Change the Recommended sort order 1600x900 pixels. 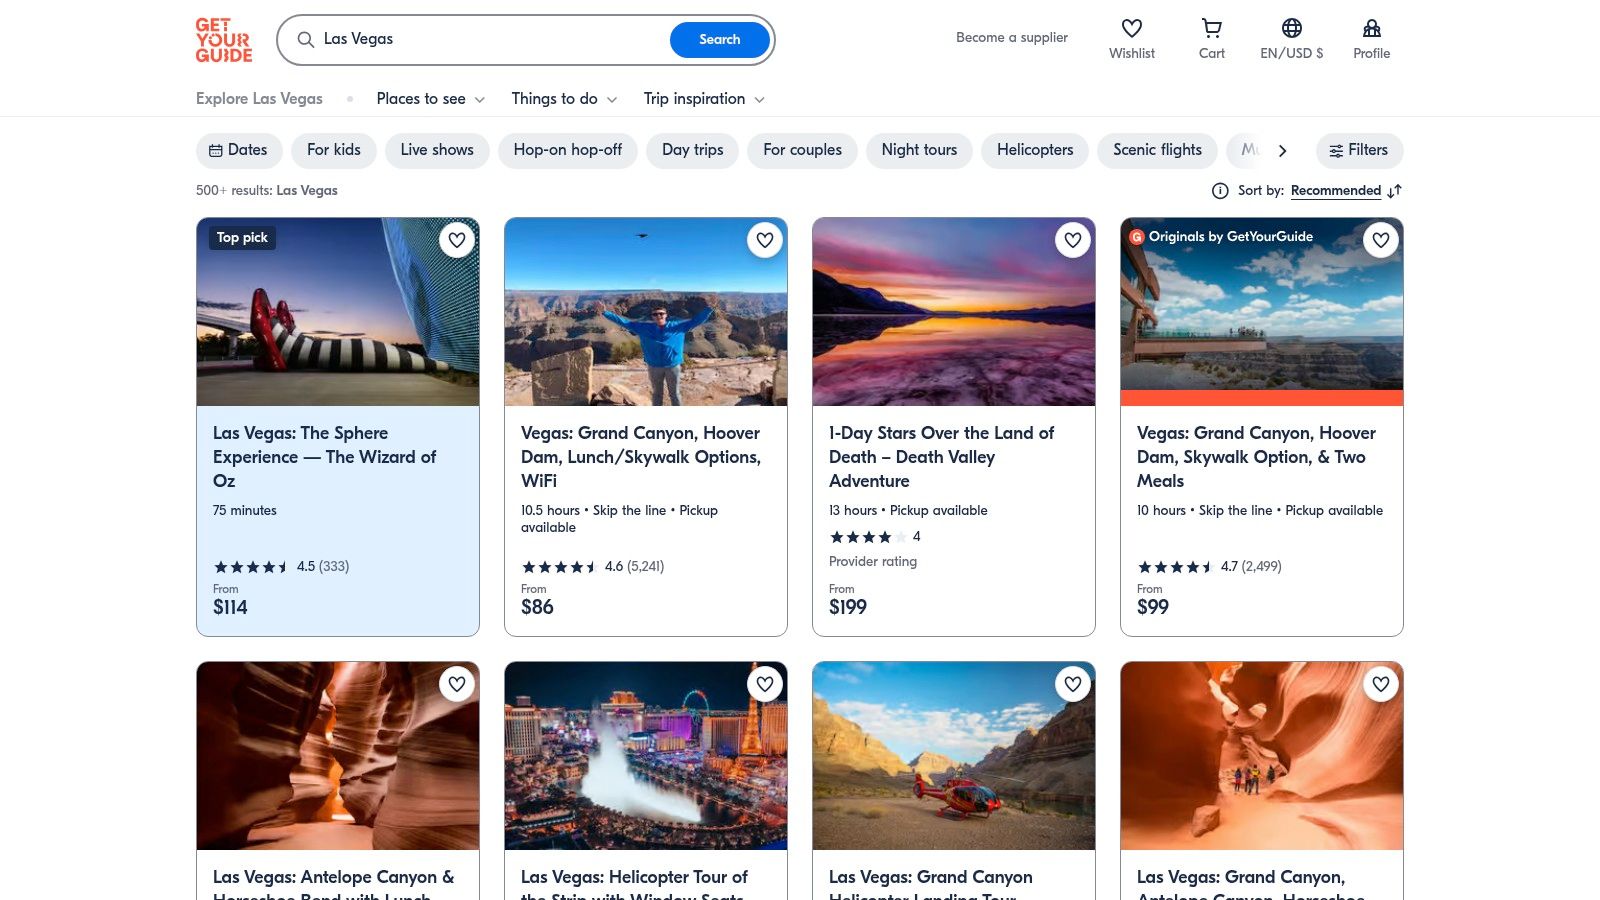[1336, 190]
